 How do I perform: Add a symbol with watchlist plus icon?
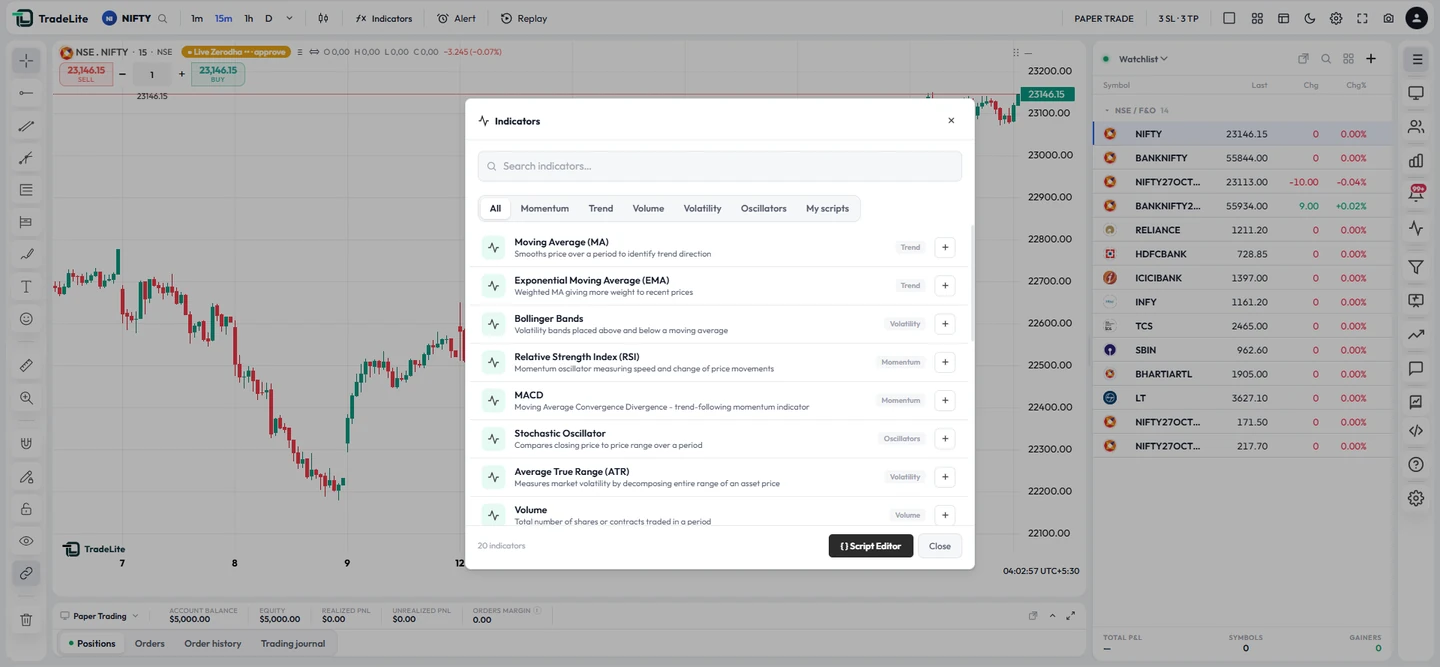pyautogui.click(x=1371, y=59)
